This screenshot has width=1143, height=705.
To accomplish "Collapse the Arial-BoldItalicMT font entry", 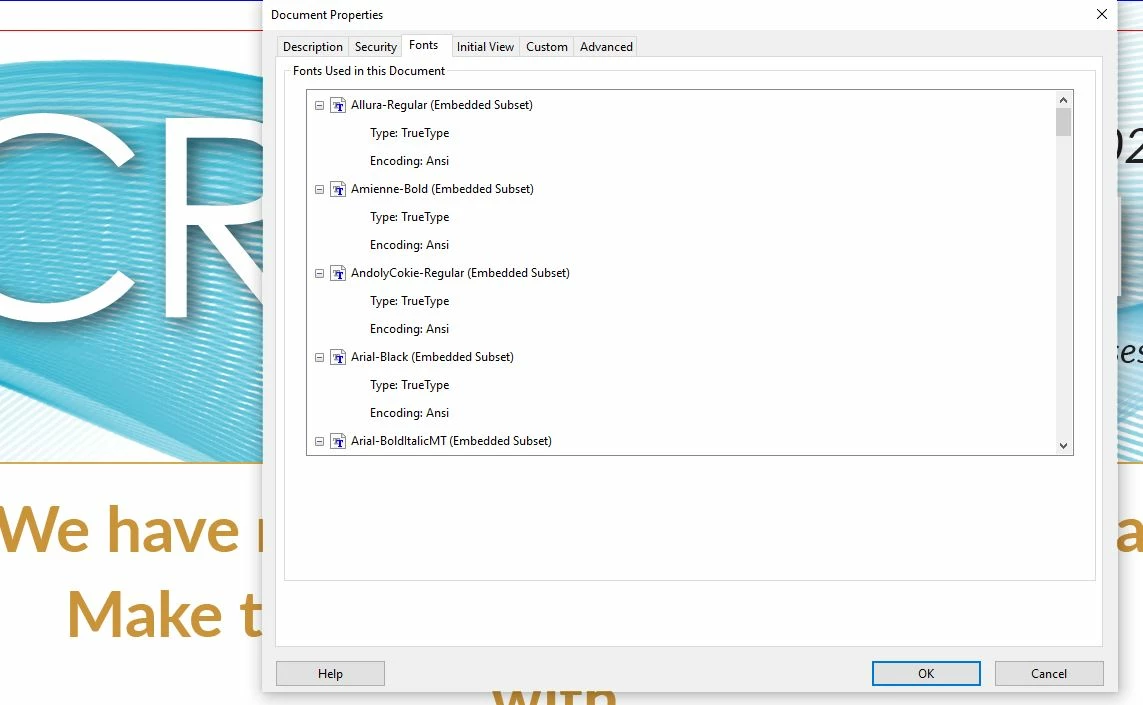I will (x=319, y=441).
